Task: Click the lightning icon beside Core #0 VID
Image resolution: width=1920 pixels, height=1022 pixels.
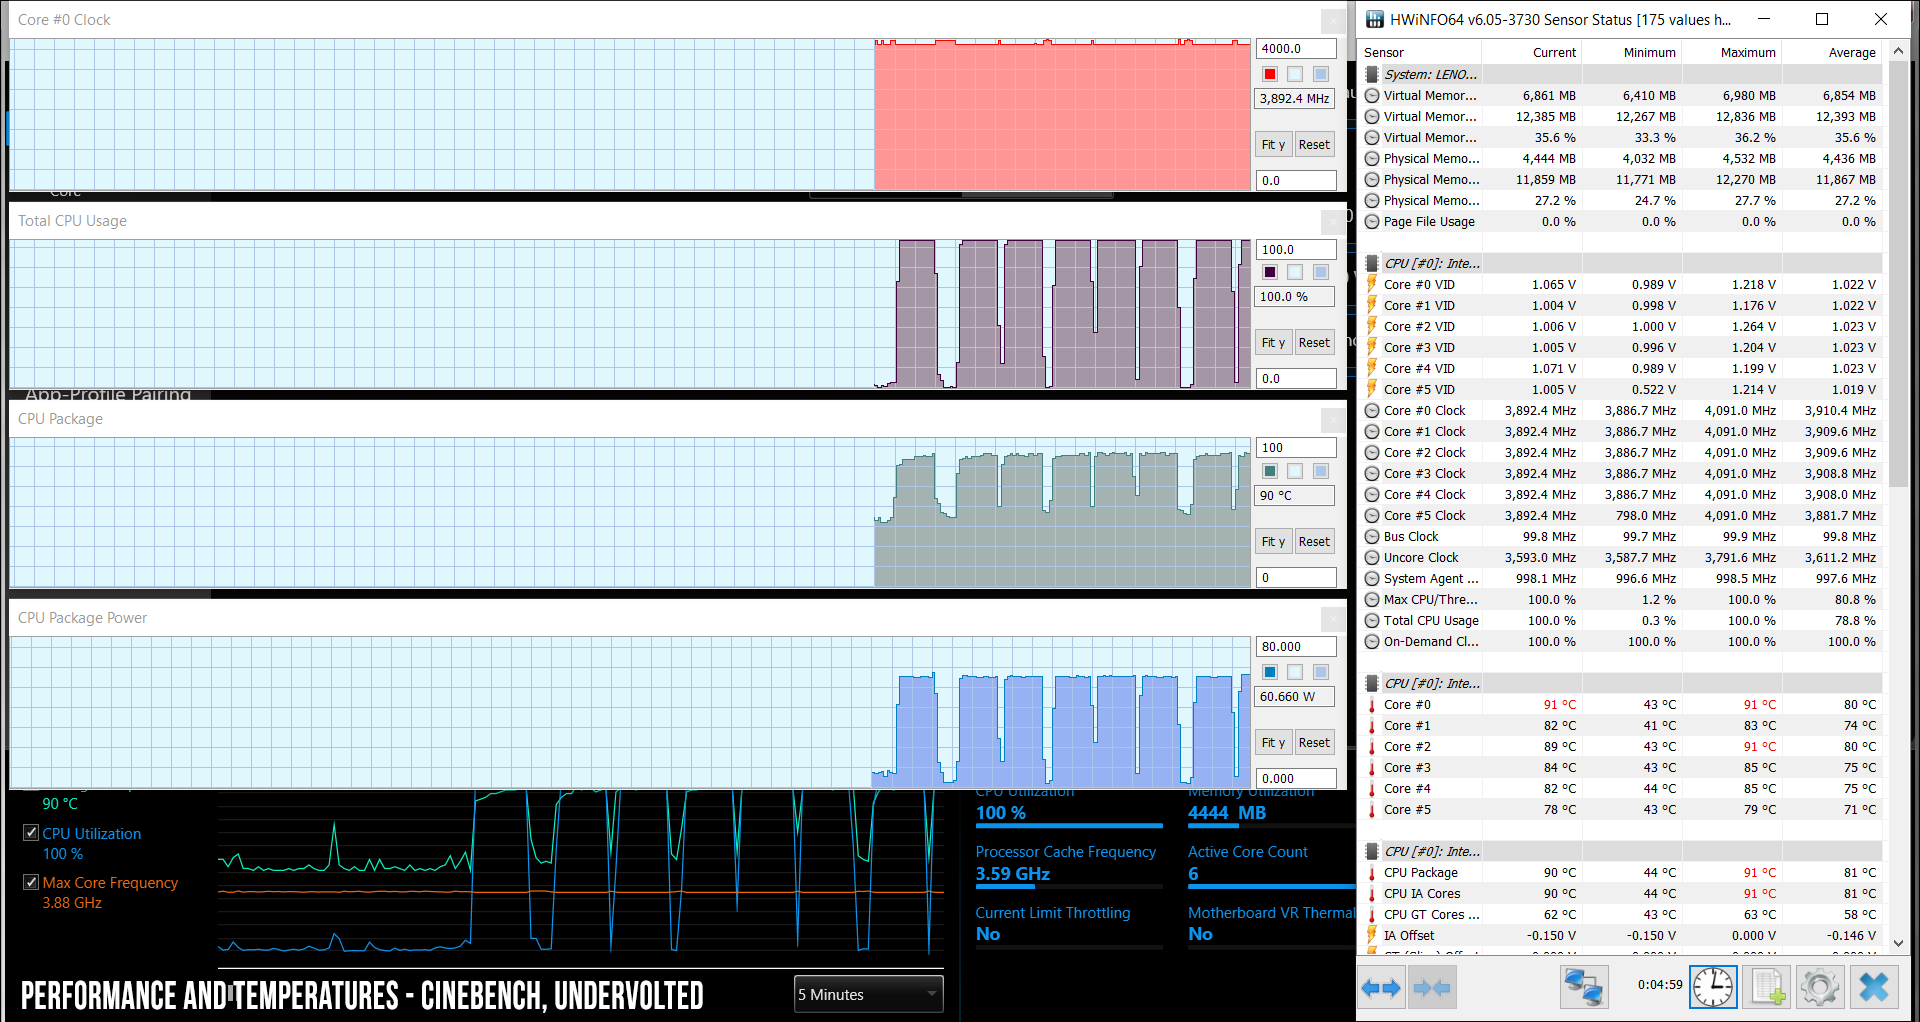Action: click(x=1372, y=284)
